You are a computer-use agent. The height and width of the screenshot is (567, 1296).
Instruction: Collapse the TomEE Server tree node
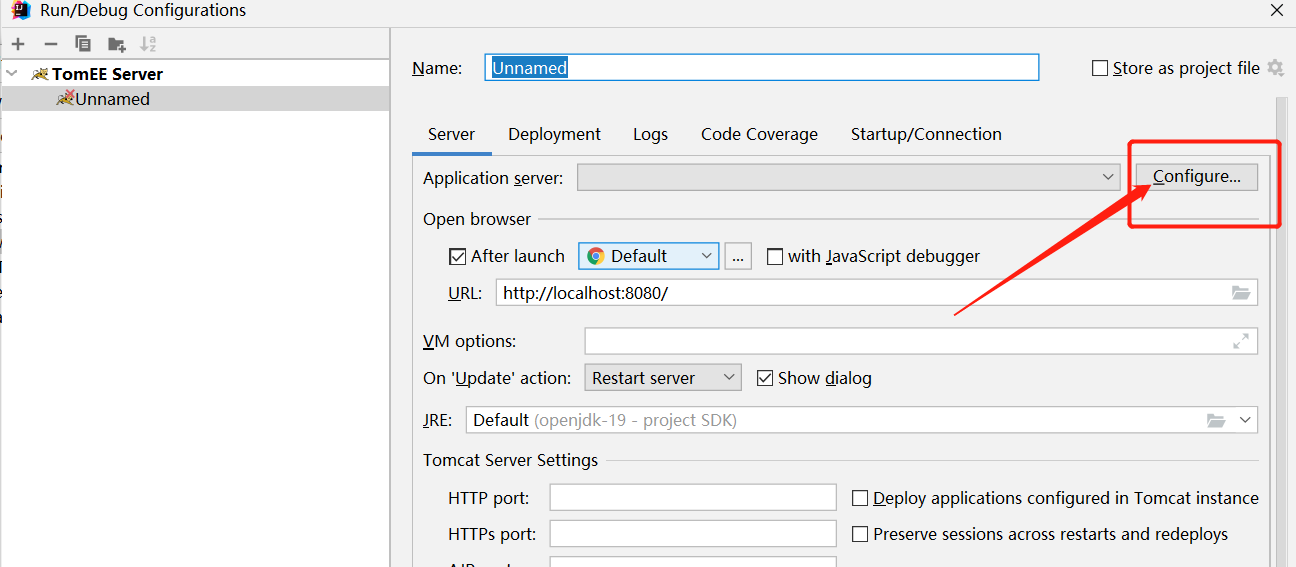point(12,74)
